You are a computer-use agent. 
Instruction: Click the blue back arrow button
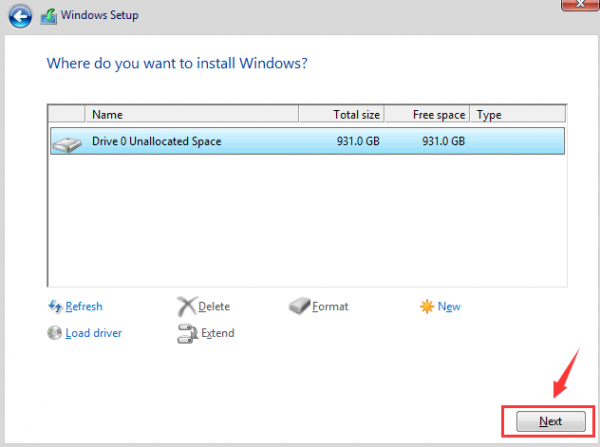[17, 15]
